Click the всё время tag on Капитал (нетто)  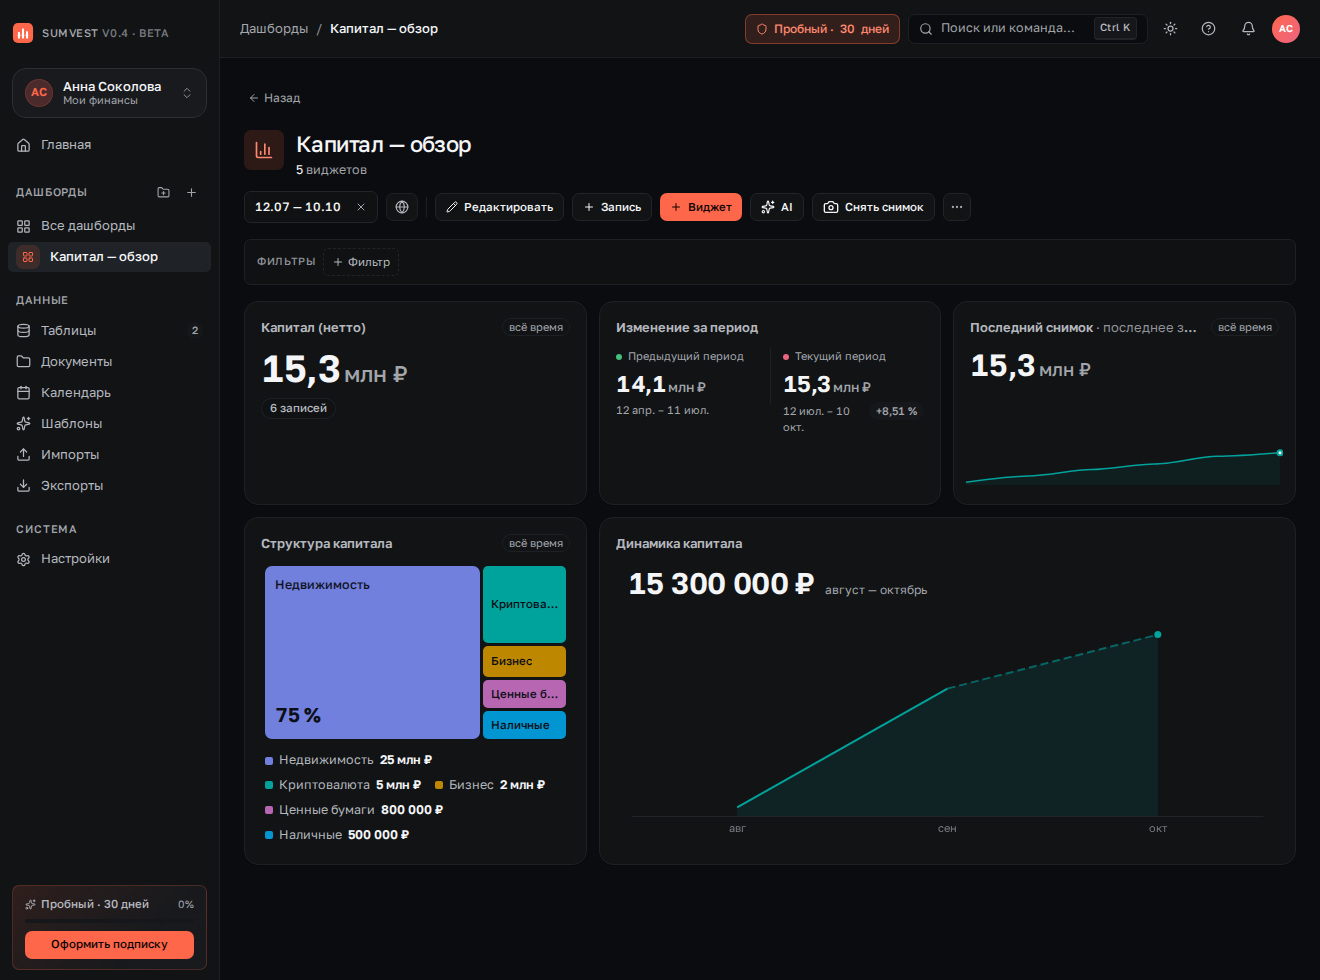pyautogui.click(x=536, y=328)
